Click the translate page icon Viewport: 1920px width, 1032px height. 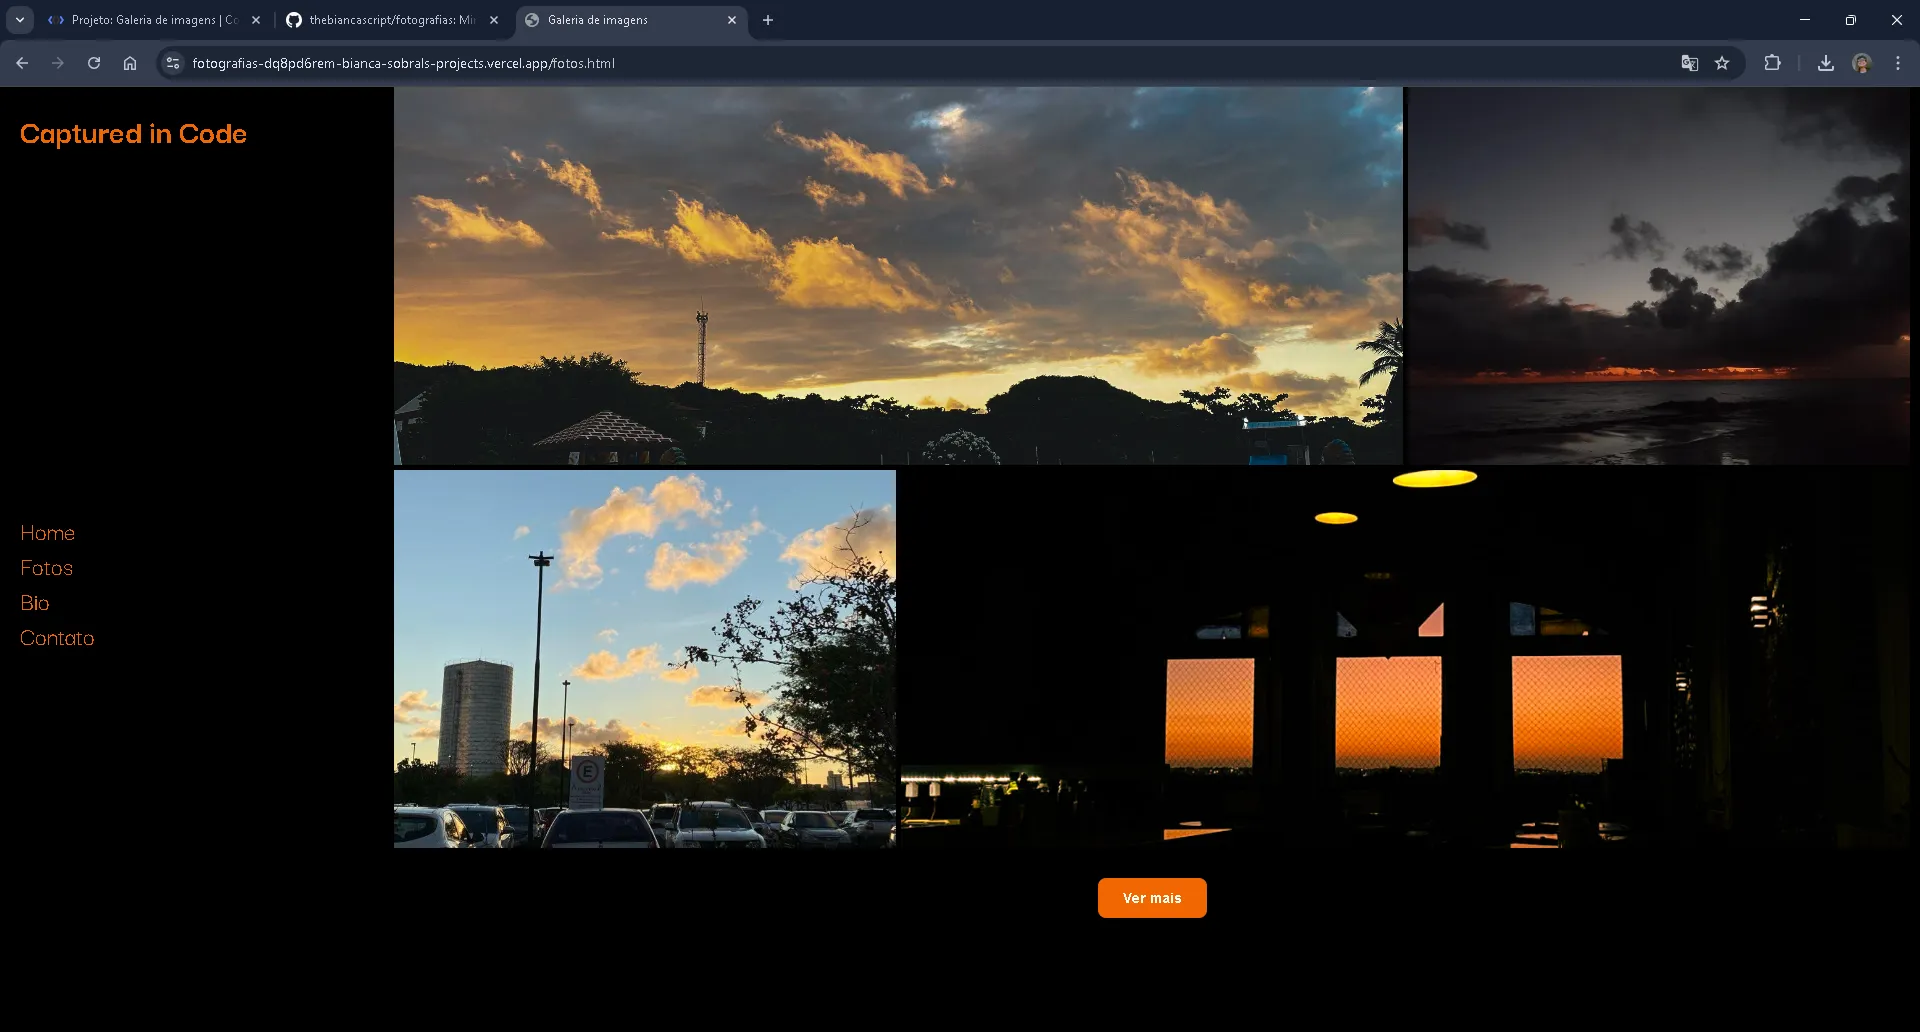1689,63
